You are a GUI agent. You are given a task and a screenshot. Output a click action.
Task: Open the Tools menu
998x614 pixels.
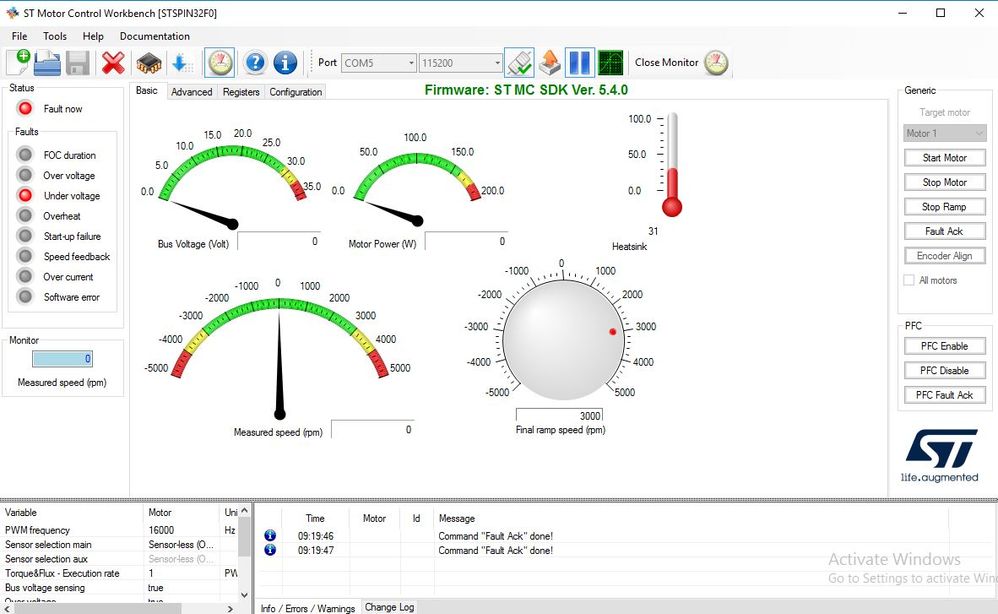coord(55,36)
